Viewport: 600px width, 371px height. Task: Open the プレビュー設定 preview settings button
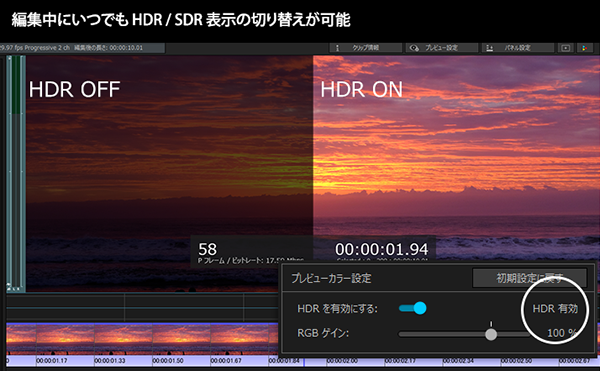pos(441,48)
